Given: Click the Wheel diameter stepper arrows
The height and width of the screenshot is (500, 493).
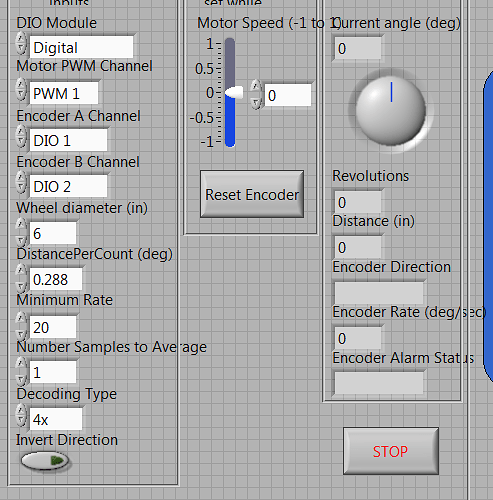Looking at the screenshot, I should coord(21,232).
